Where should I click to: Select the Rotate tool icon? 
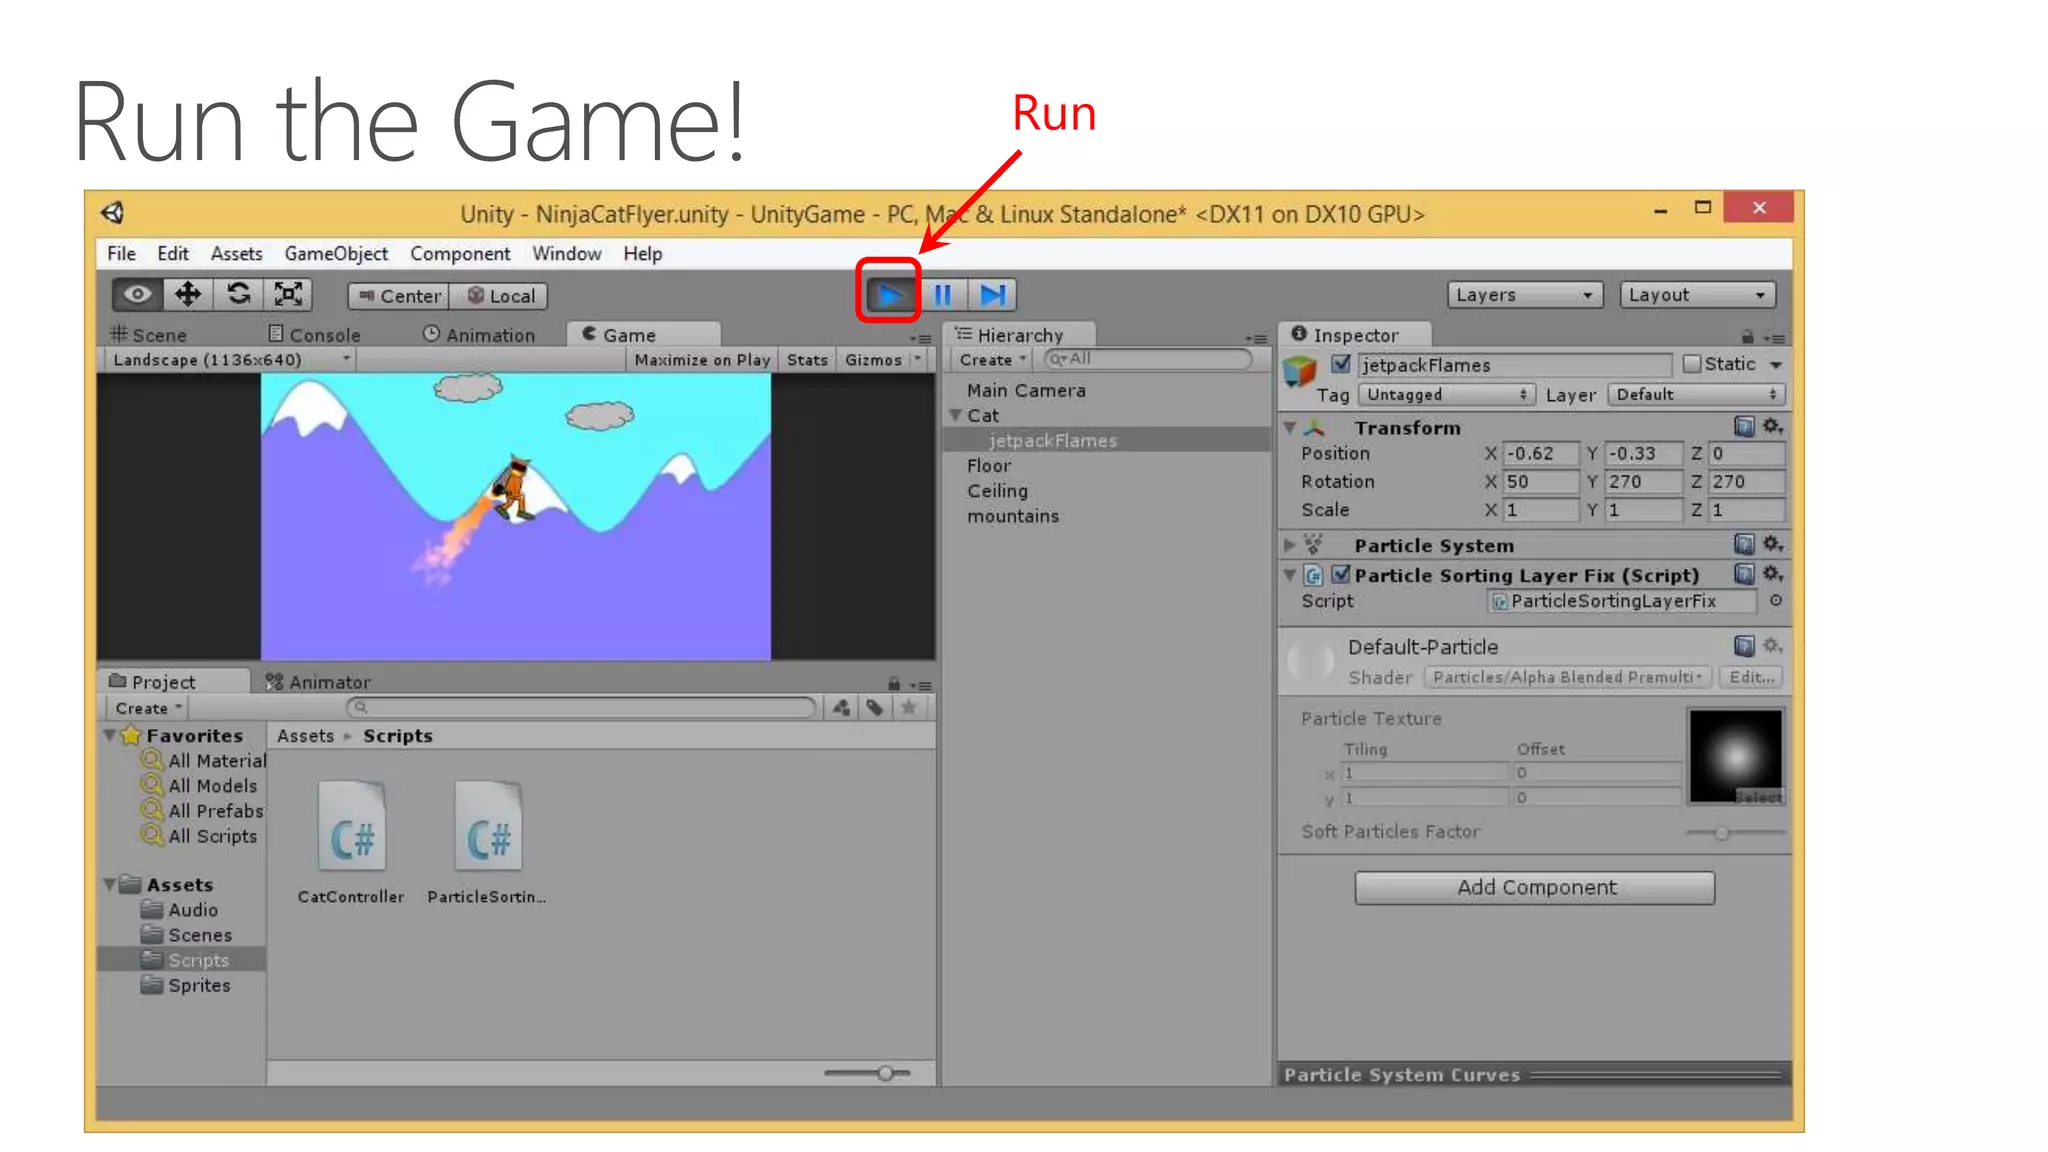click(239, 295)
